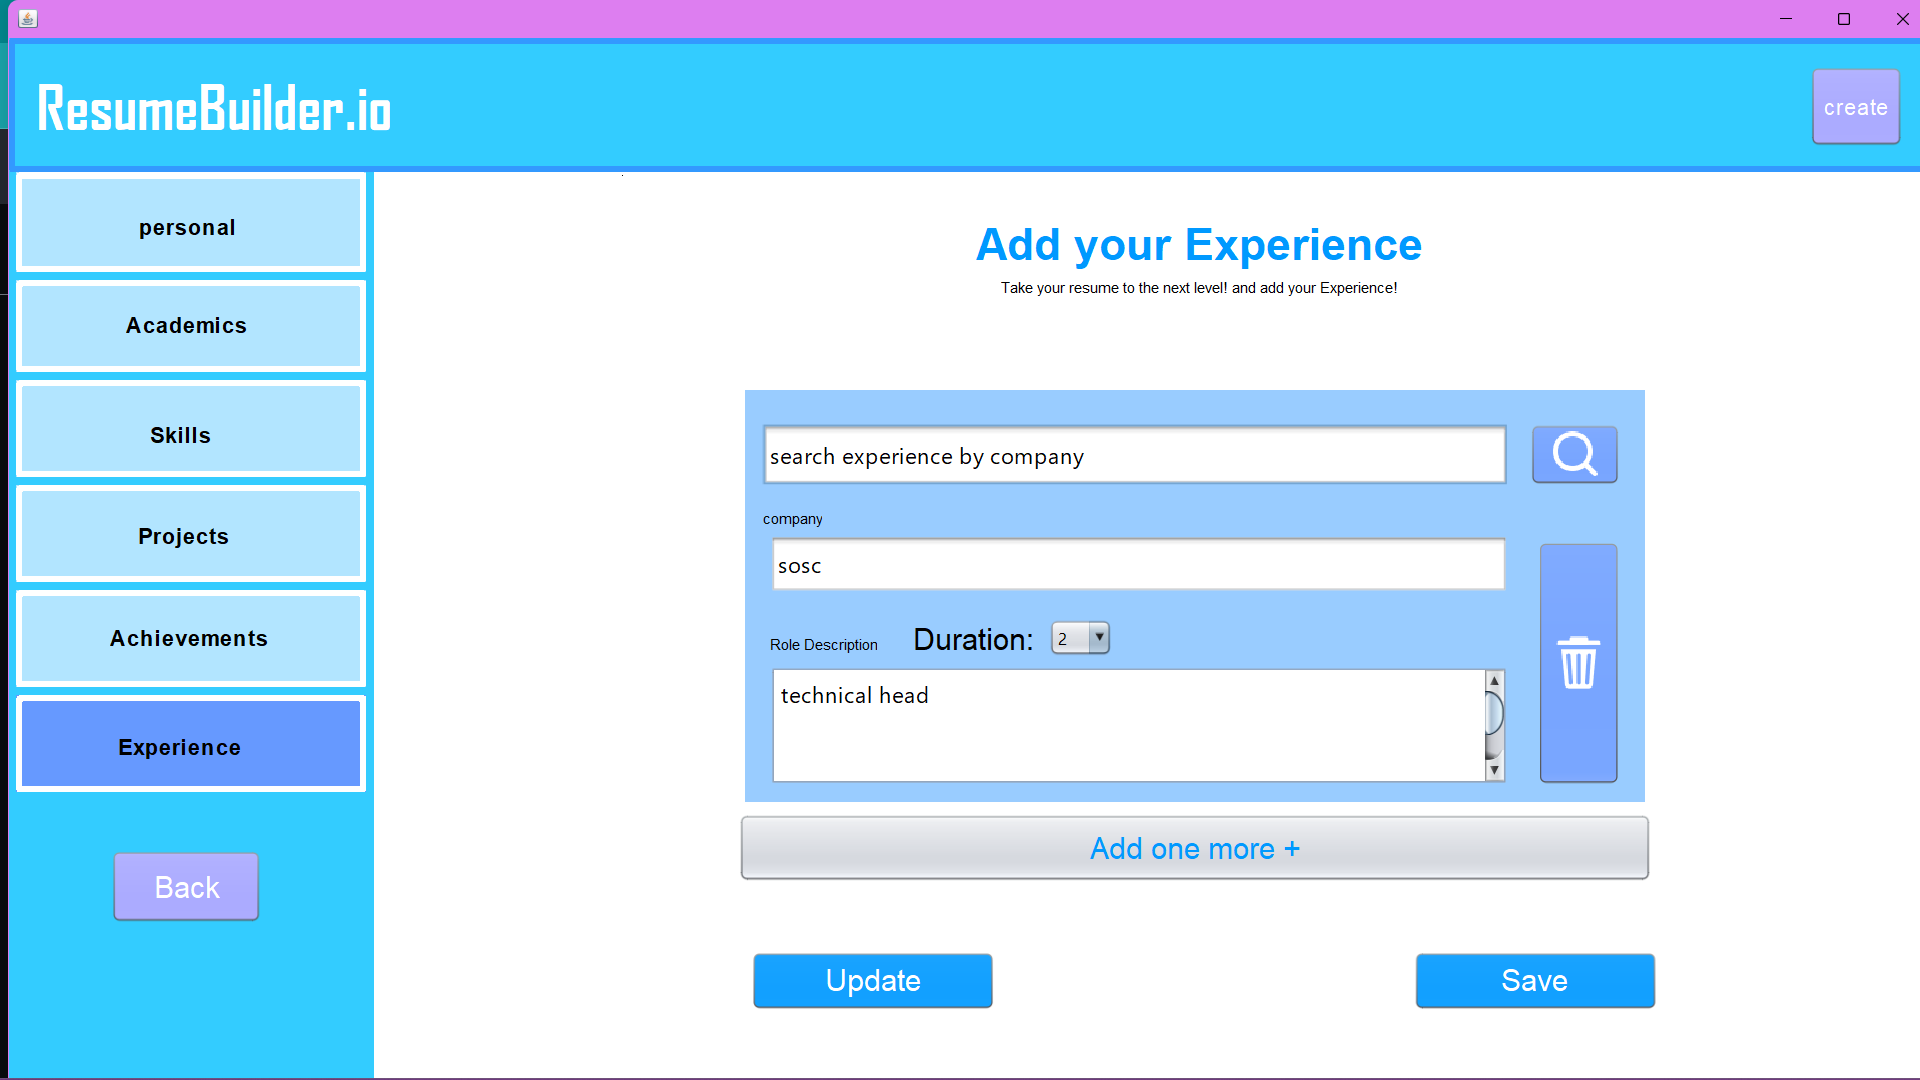Open the Duration dropdown

[1098, 638]
